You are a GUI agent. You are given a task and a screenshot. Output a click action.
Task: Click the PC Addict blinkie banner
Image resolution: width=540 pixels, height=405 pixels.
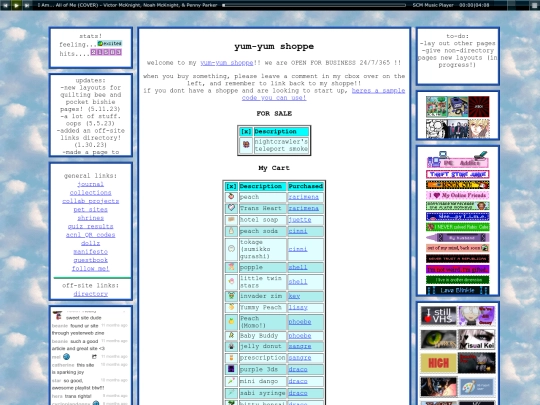457,159
